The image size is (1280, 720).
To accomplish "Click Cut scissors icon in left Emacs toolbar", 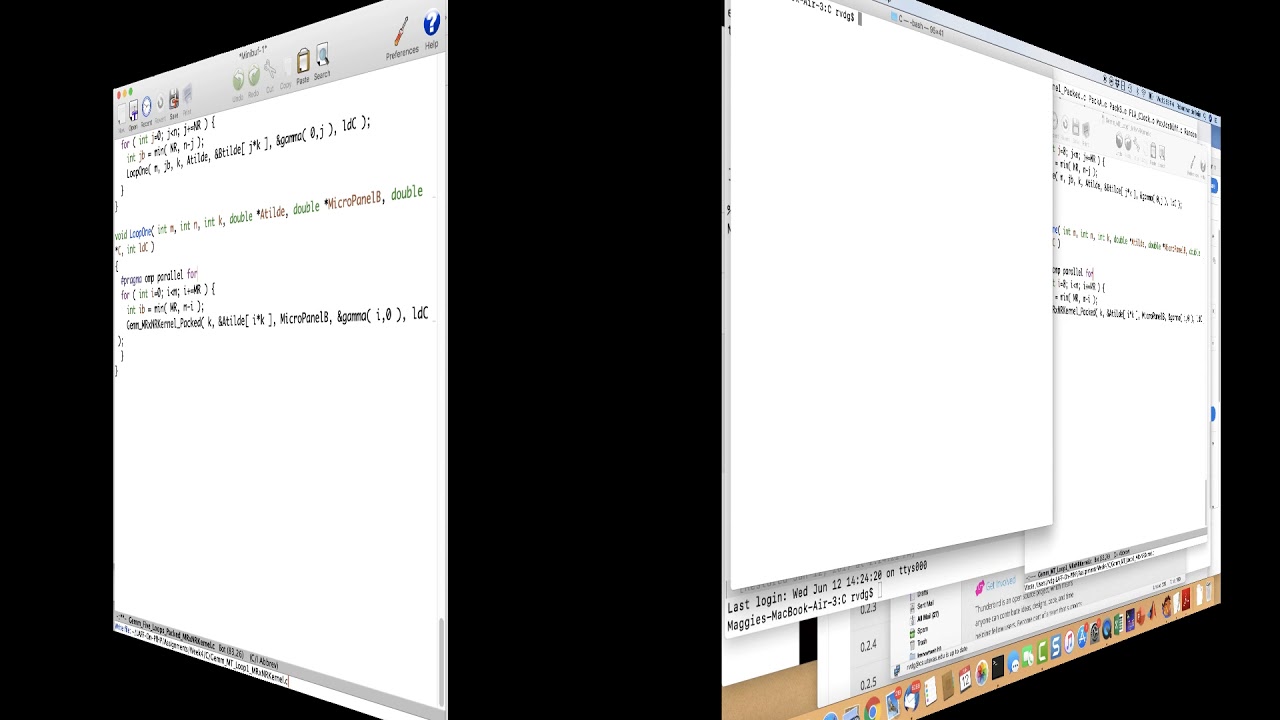I will [x=270, y=74].
